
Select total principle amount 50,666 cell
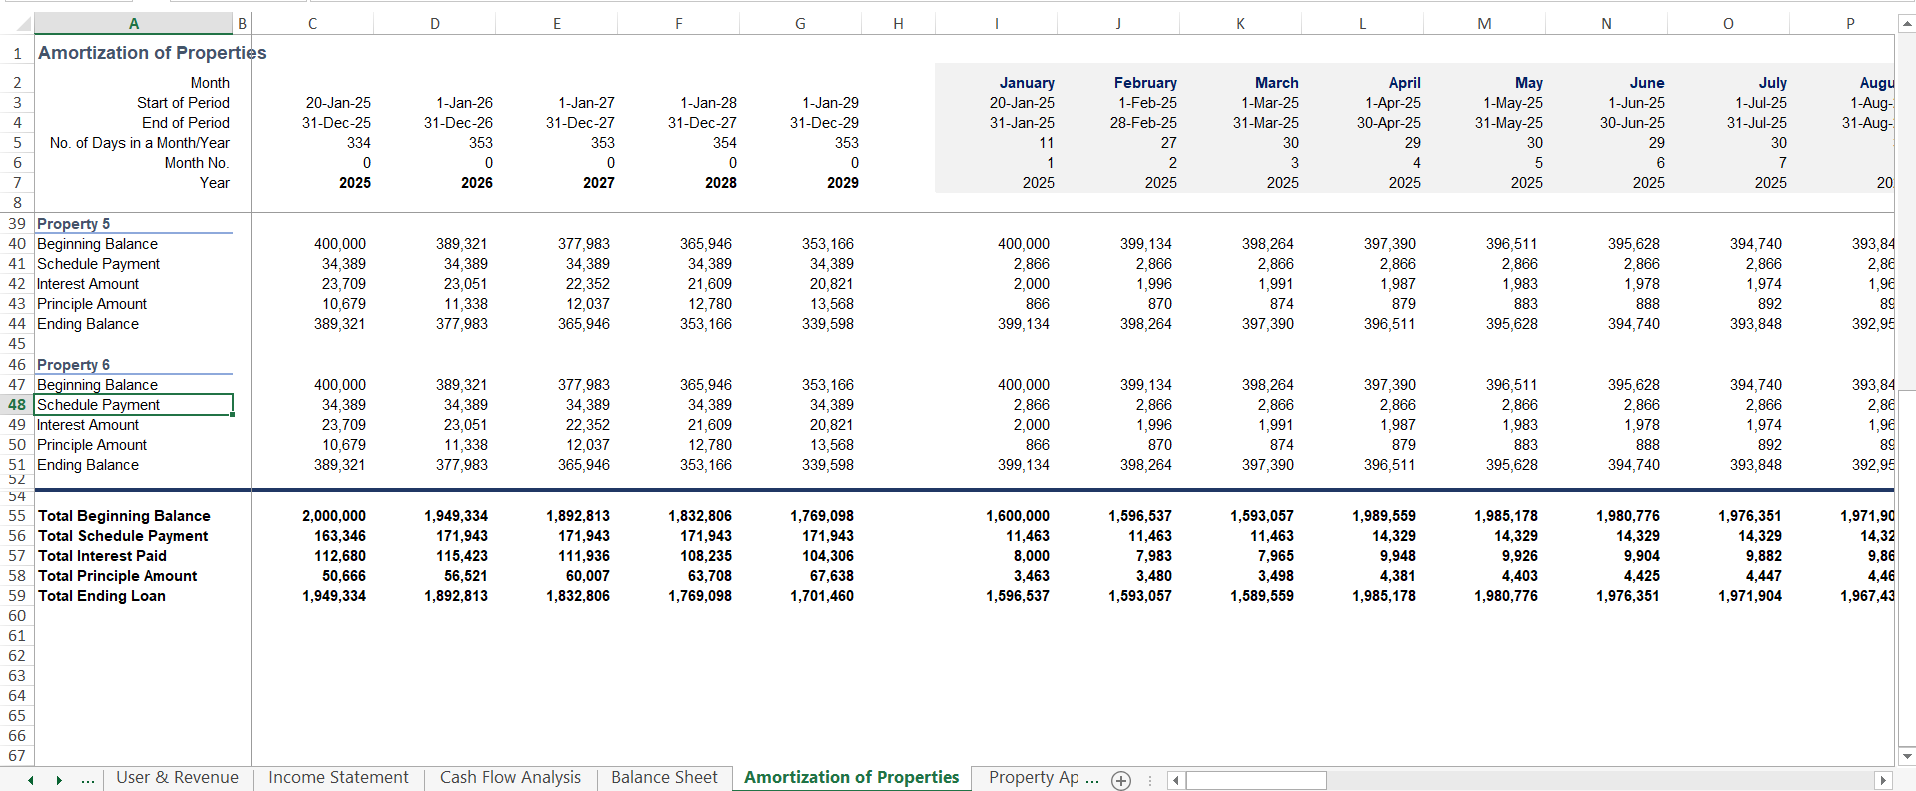pos(313,576)
